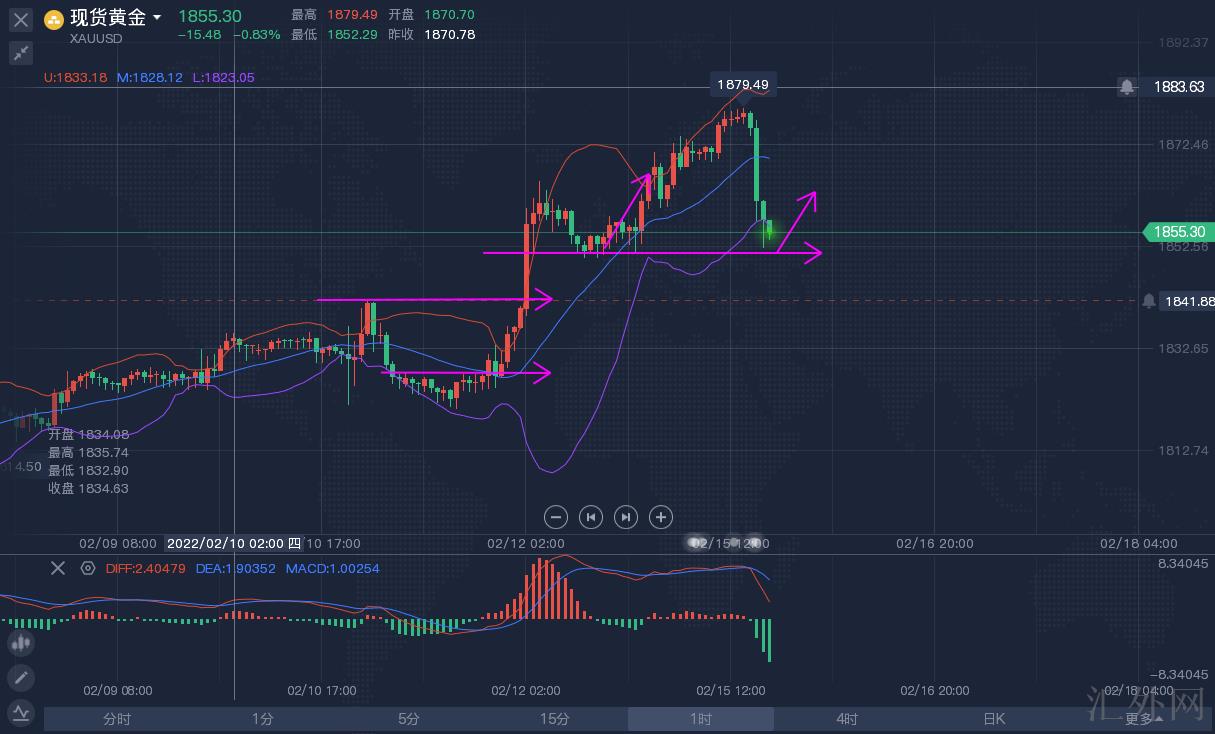Image resolution: width=1215 pixels, height=734 pixels.
Task: Switch to the 15分 timeframe tab
Action: 554,719
